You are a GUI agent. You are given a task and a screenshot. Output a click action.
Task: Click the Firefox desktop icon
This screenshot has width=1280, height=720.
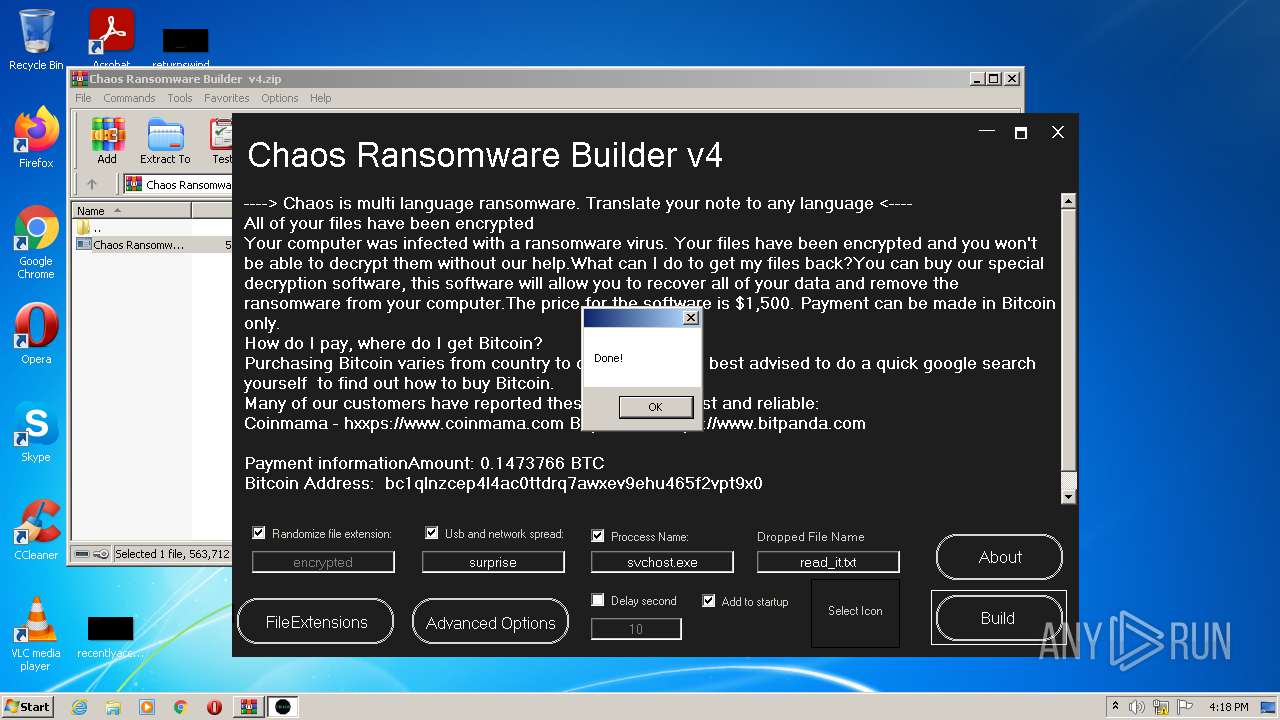coord(36,138)
